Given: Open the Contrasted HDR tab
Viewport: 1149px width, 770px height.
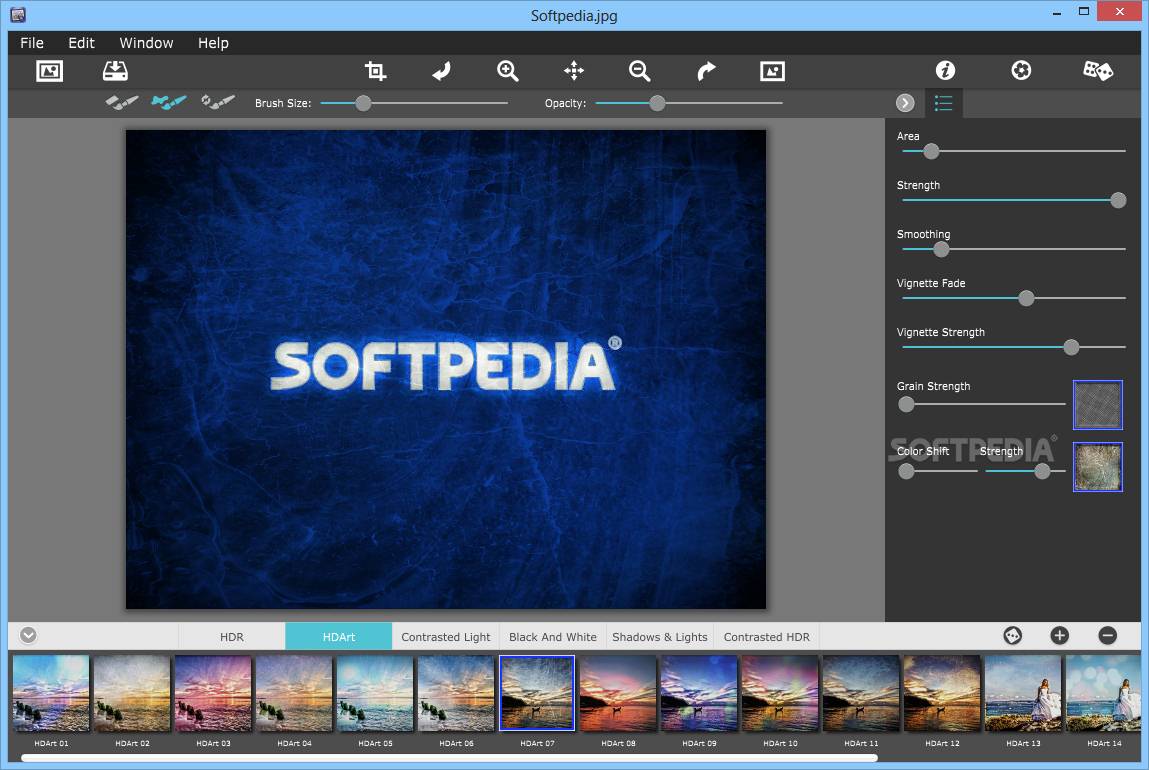Looking at the screenshot, I should (x=766, y=637).
